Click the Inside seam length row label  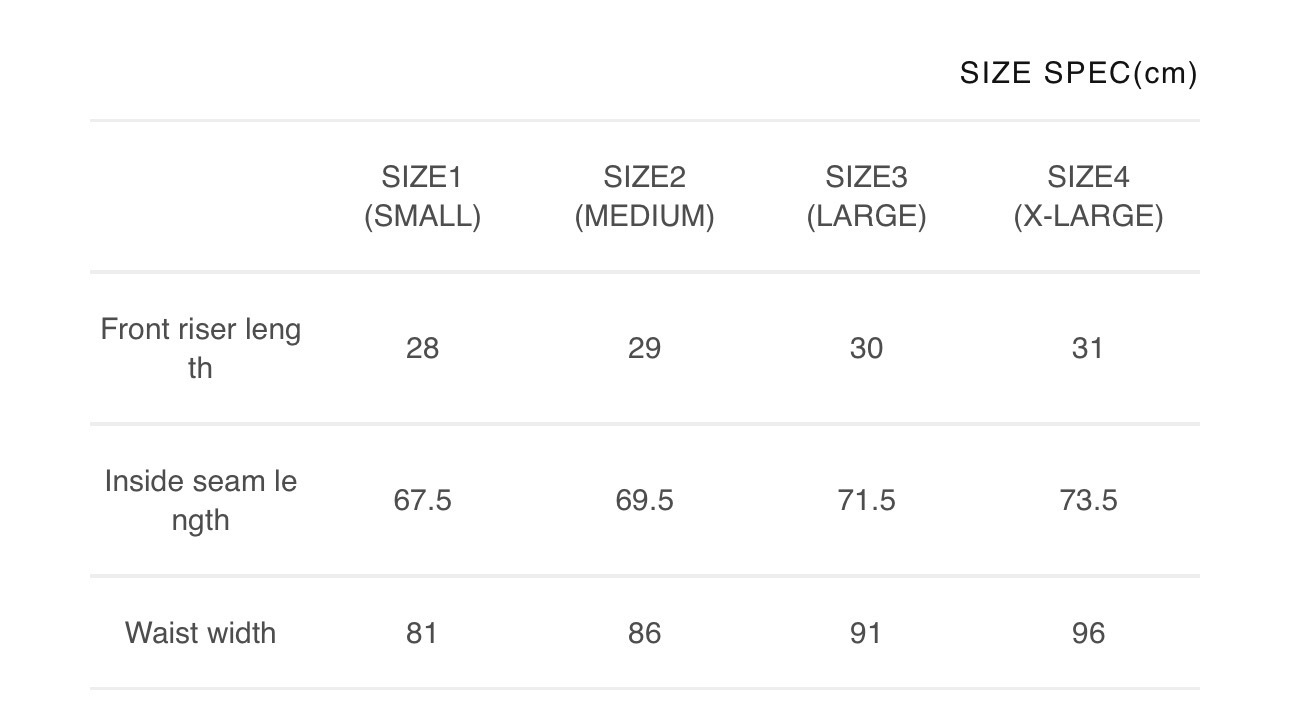tap(200, 500)
